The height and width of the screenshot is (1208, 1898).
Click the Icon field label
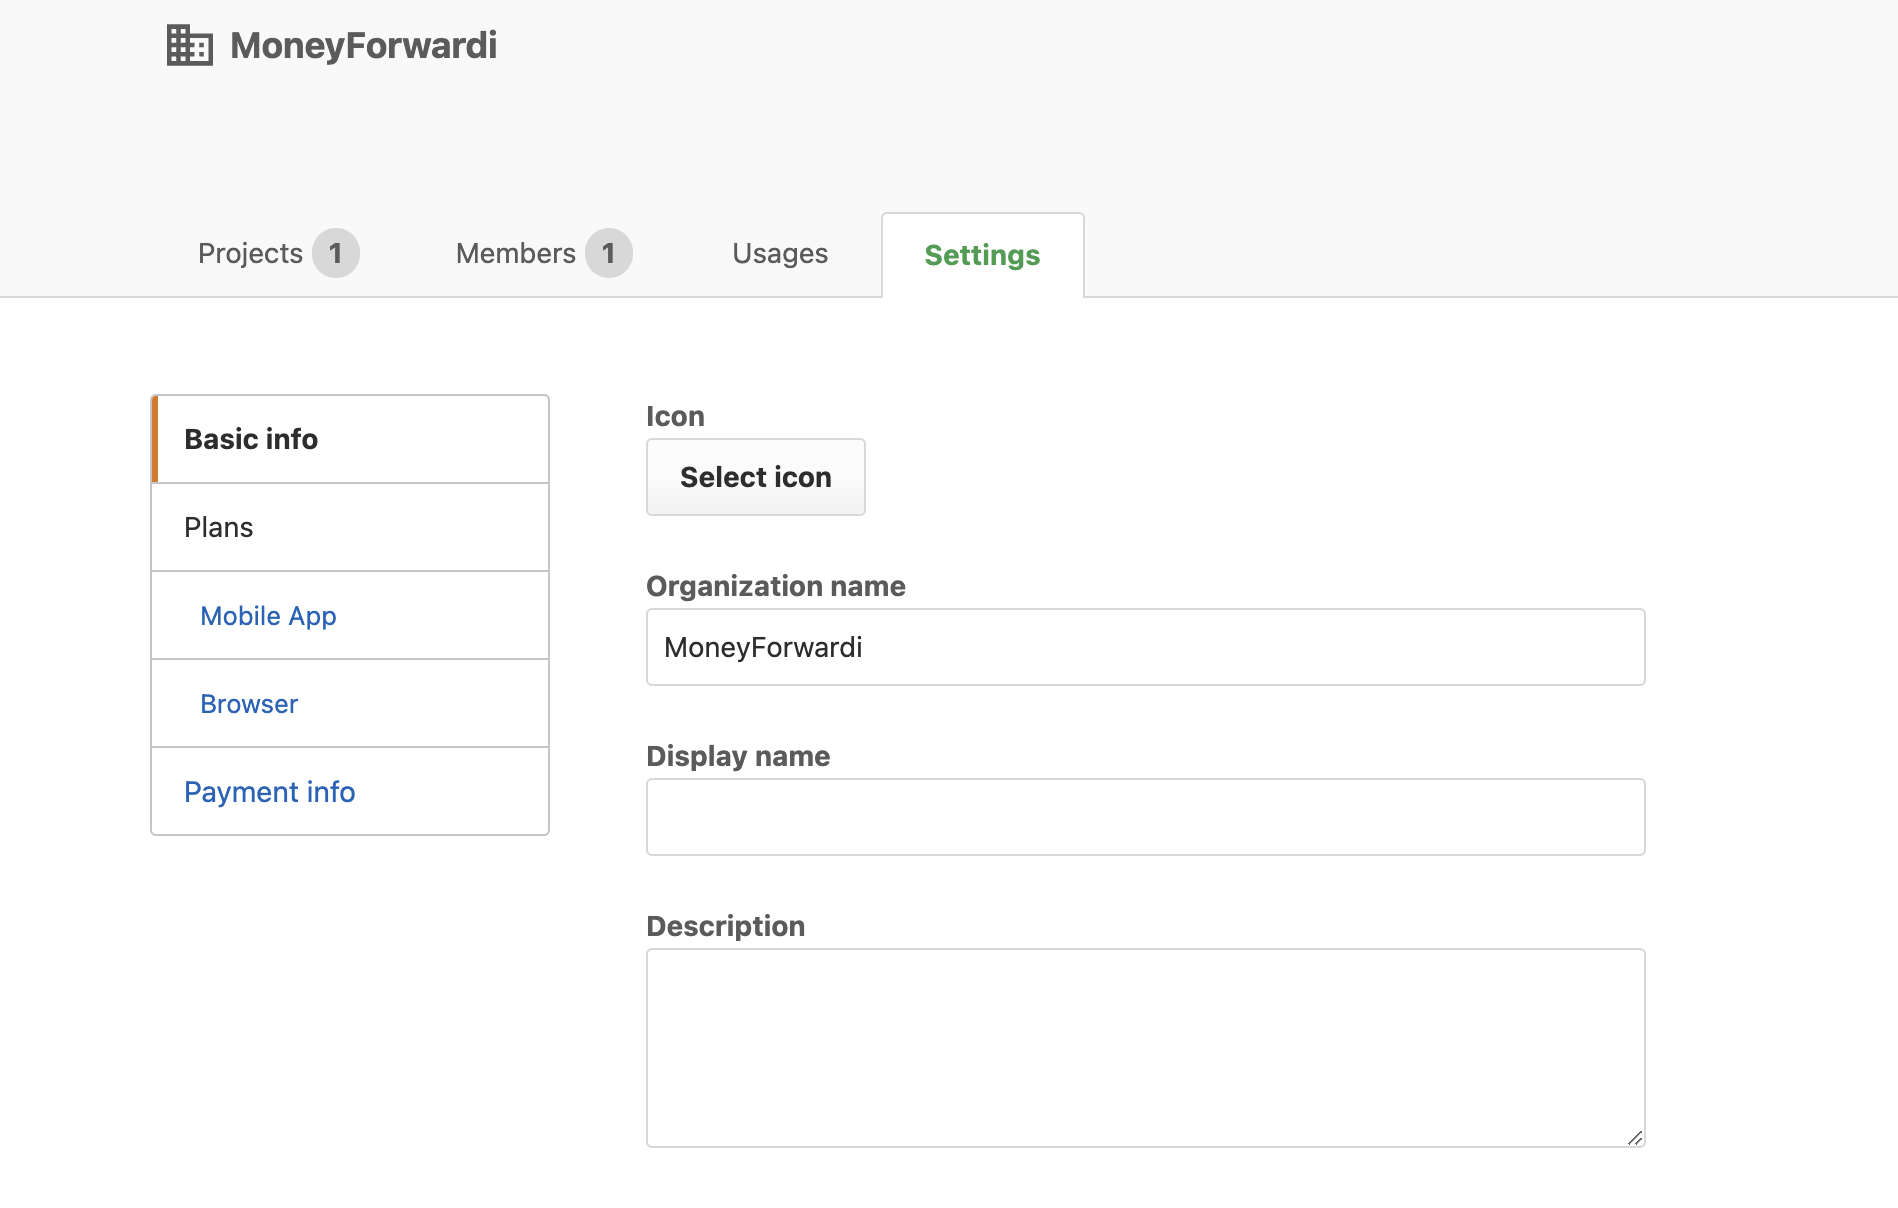point(675,416)
